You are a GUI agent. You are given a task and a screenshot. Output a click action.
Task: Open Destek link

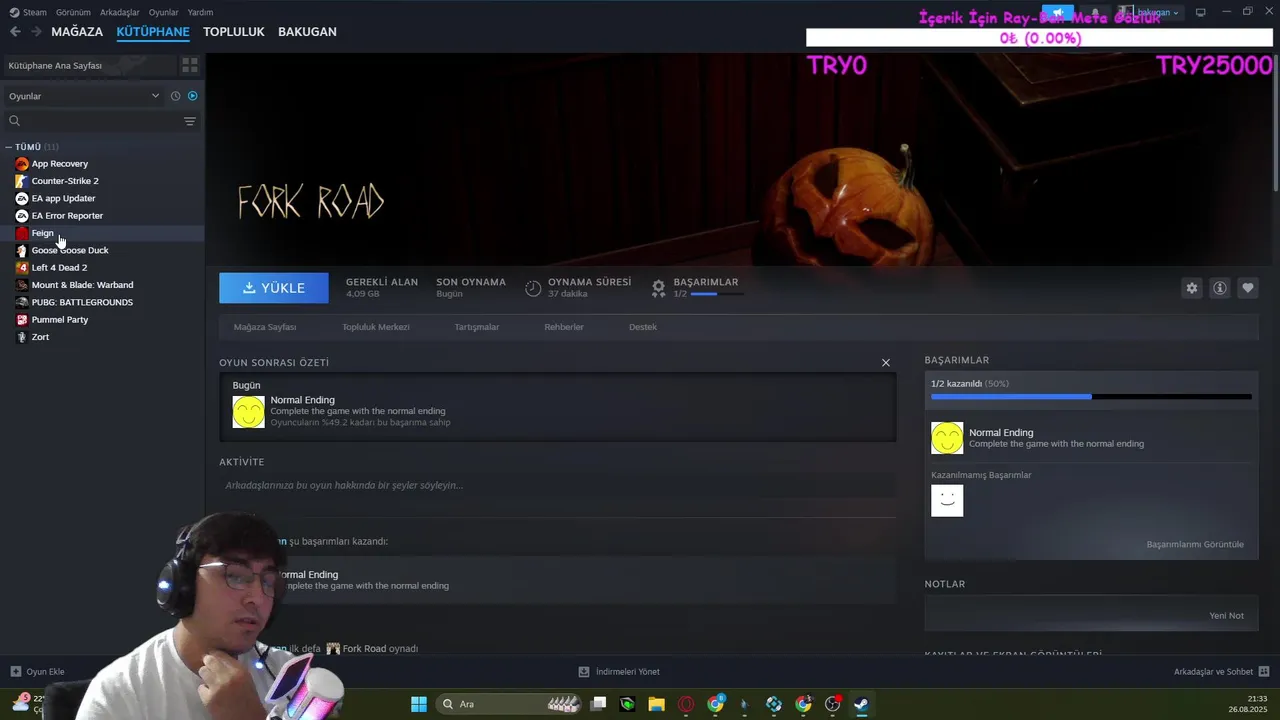click(643, 327)
